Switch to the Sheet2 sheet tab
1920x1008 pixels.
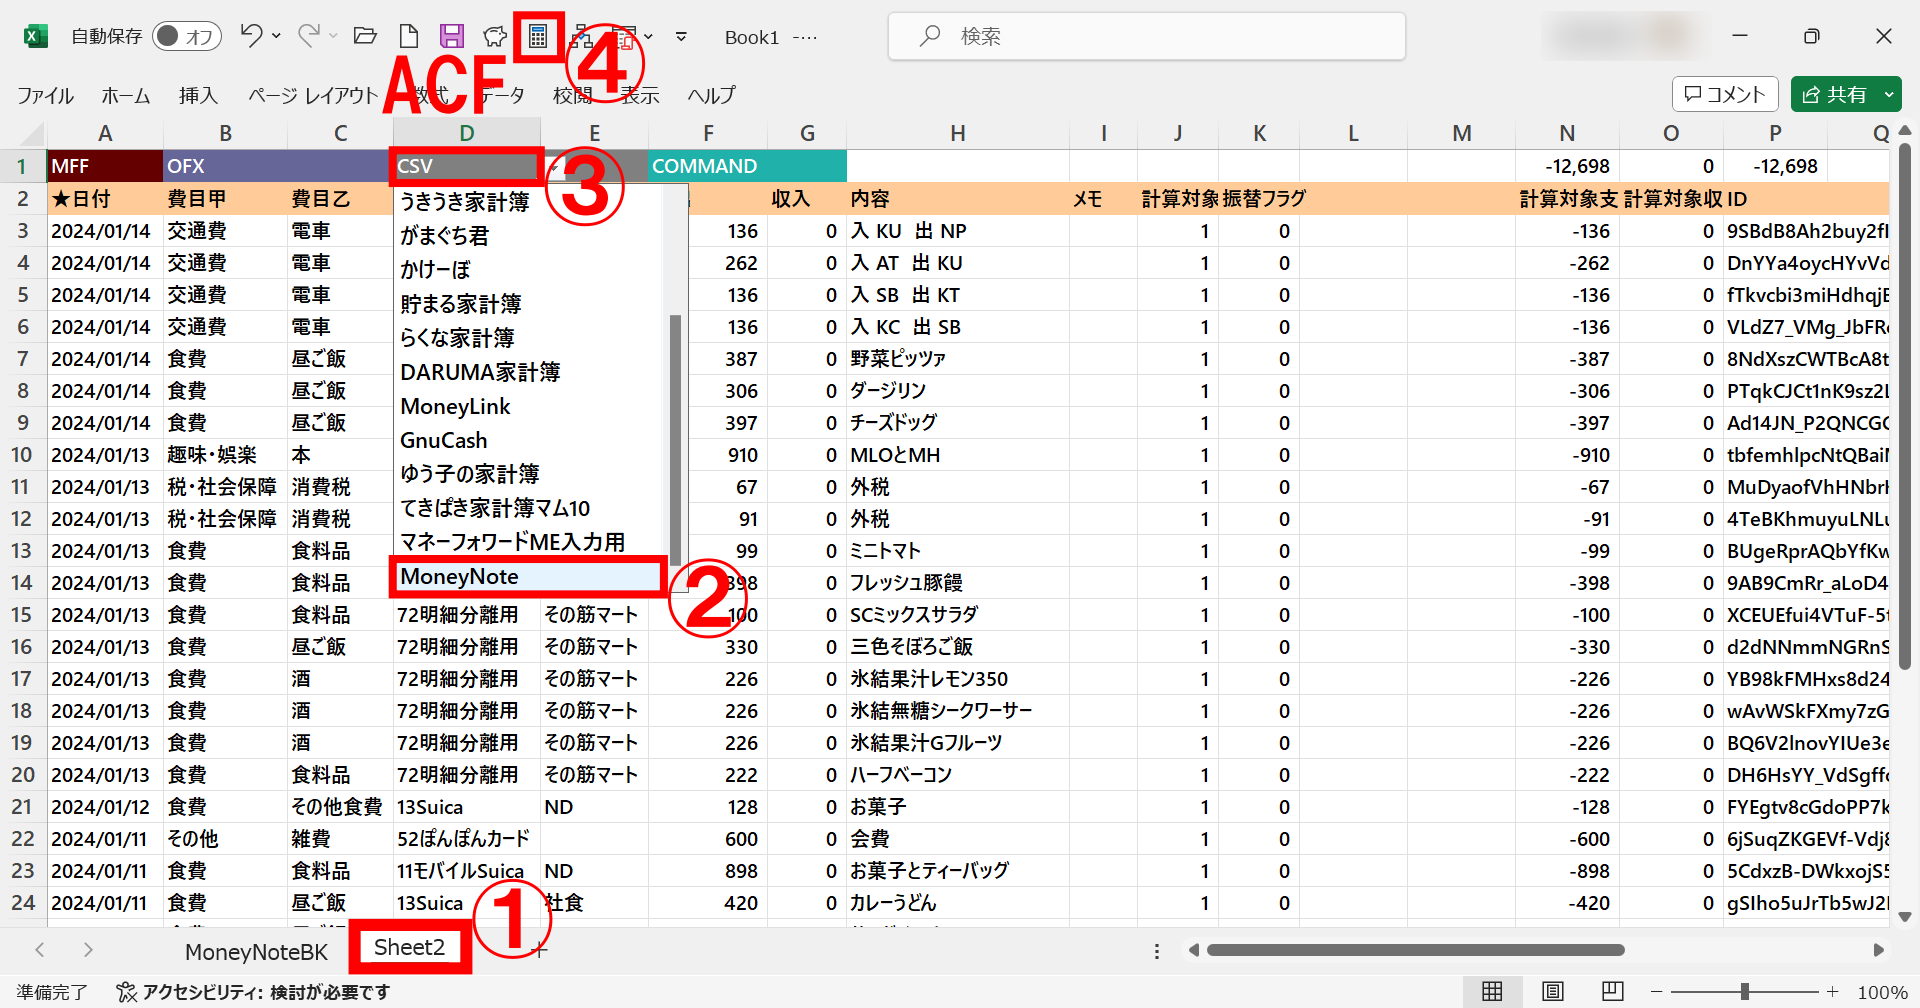pos(409,947)
